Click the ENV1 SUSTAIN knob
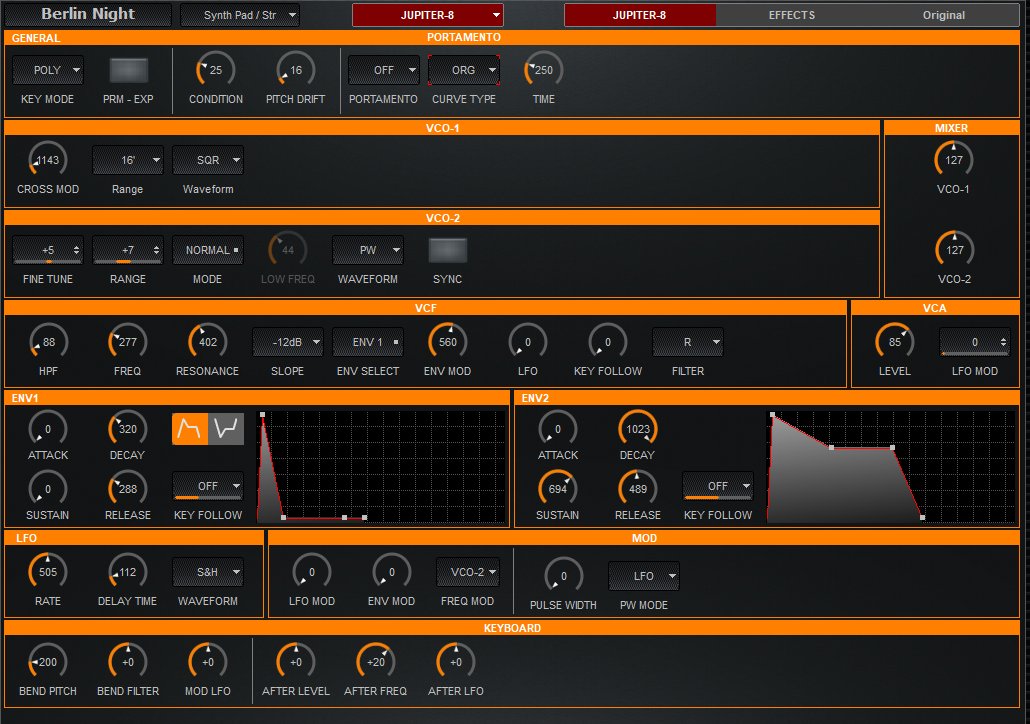This screenshot has height=724, width=1030. (x=48, y=489)
